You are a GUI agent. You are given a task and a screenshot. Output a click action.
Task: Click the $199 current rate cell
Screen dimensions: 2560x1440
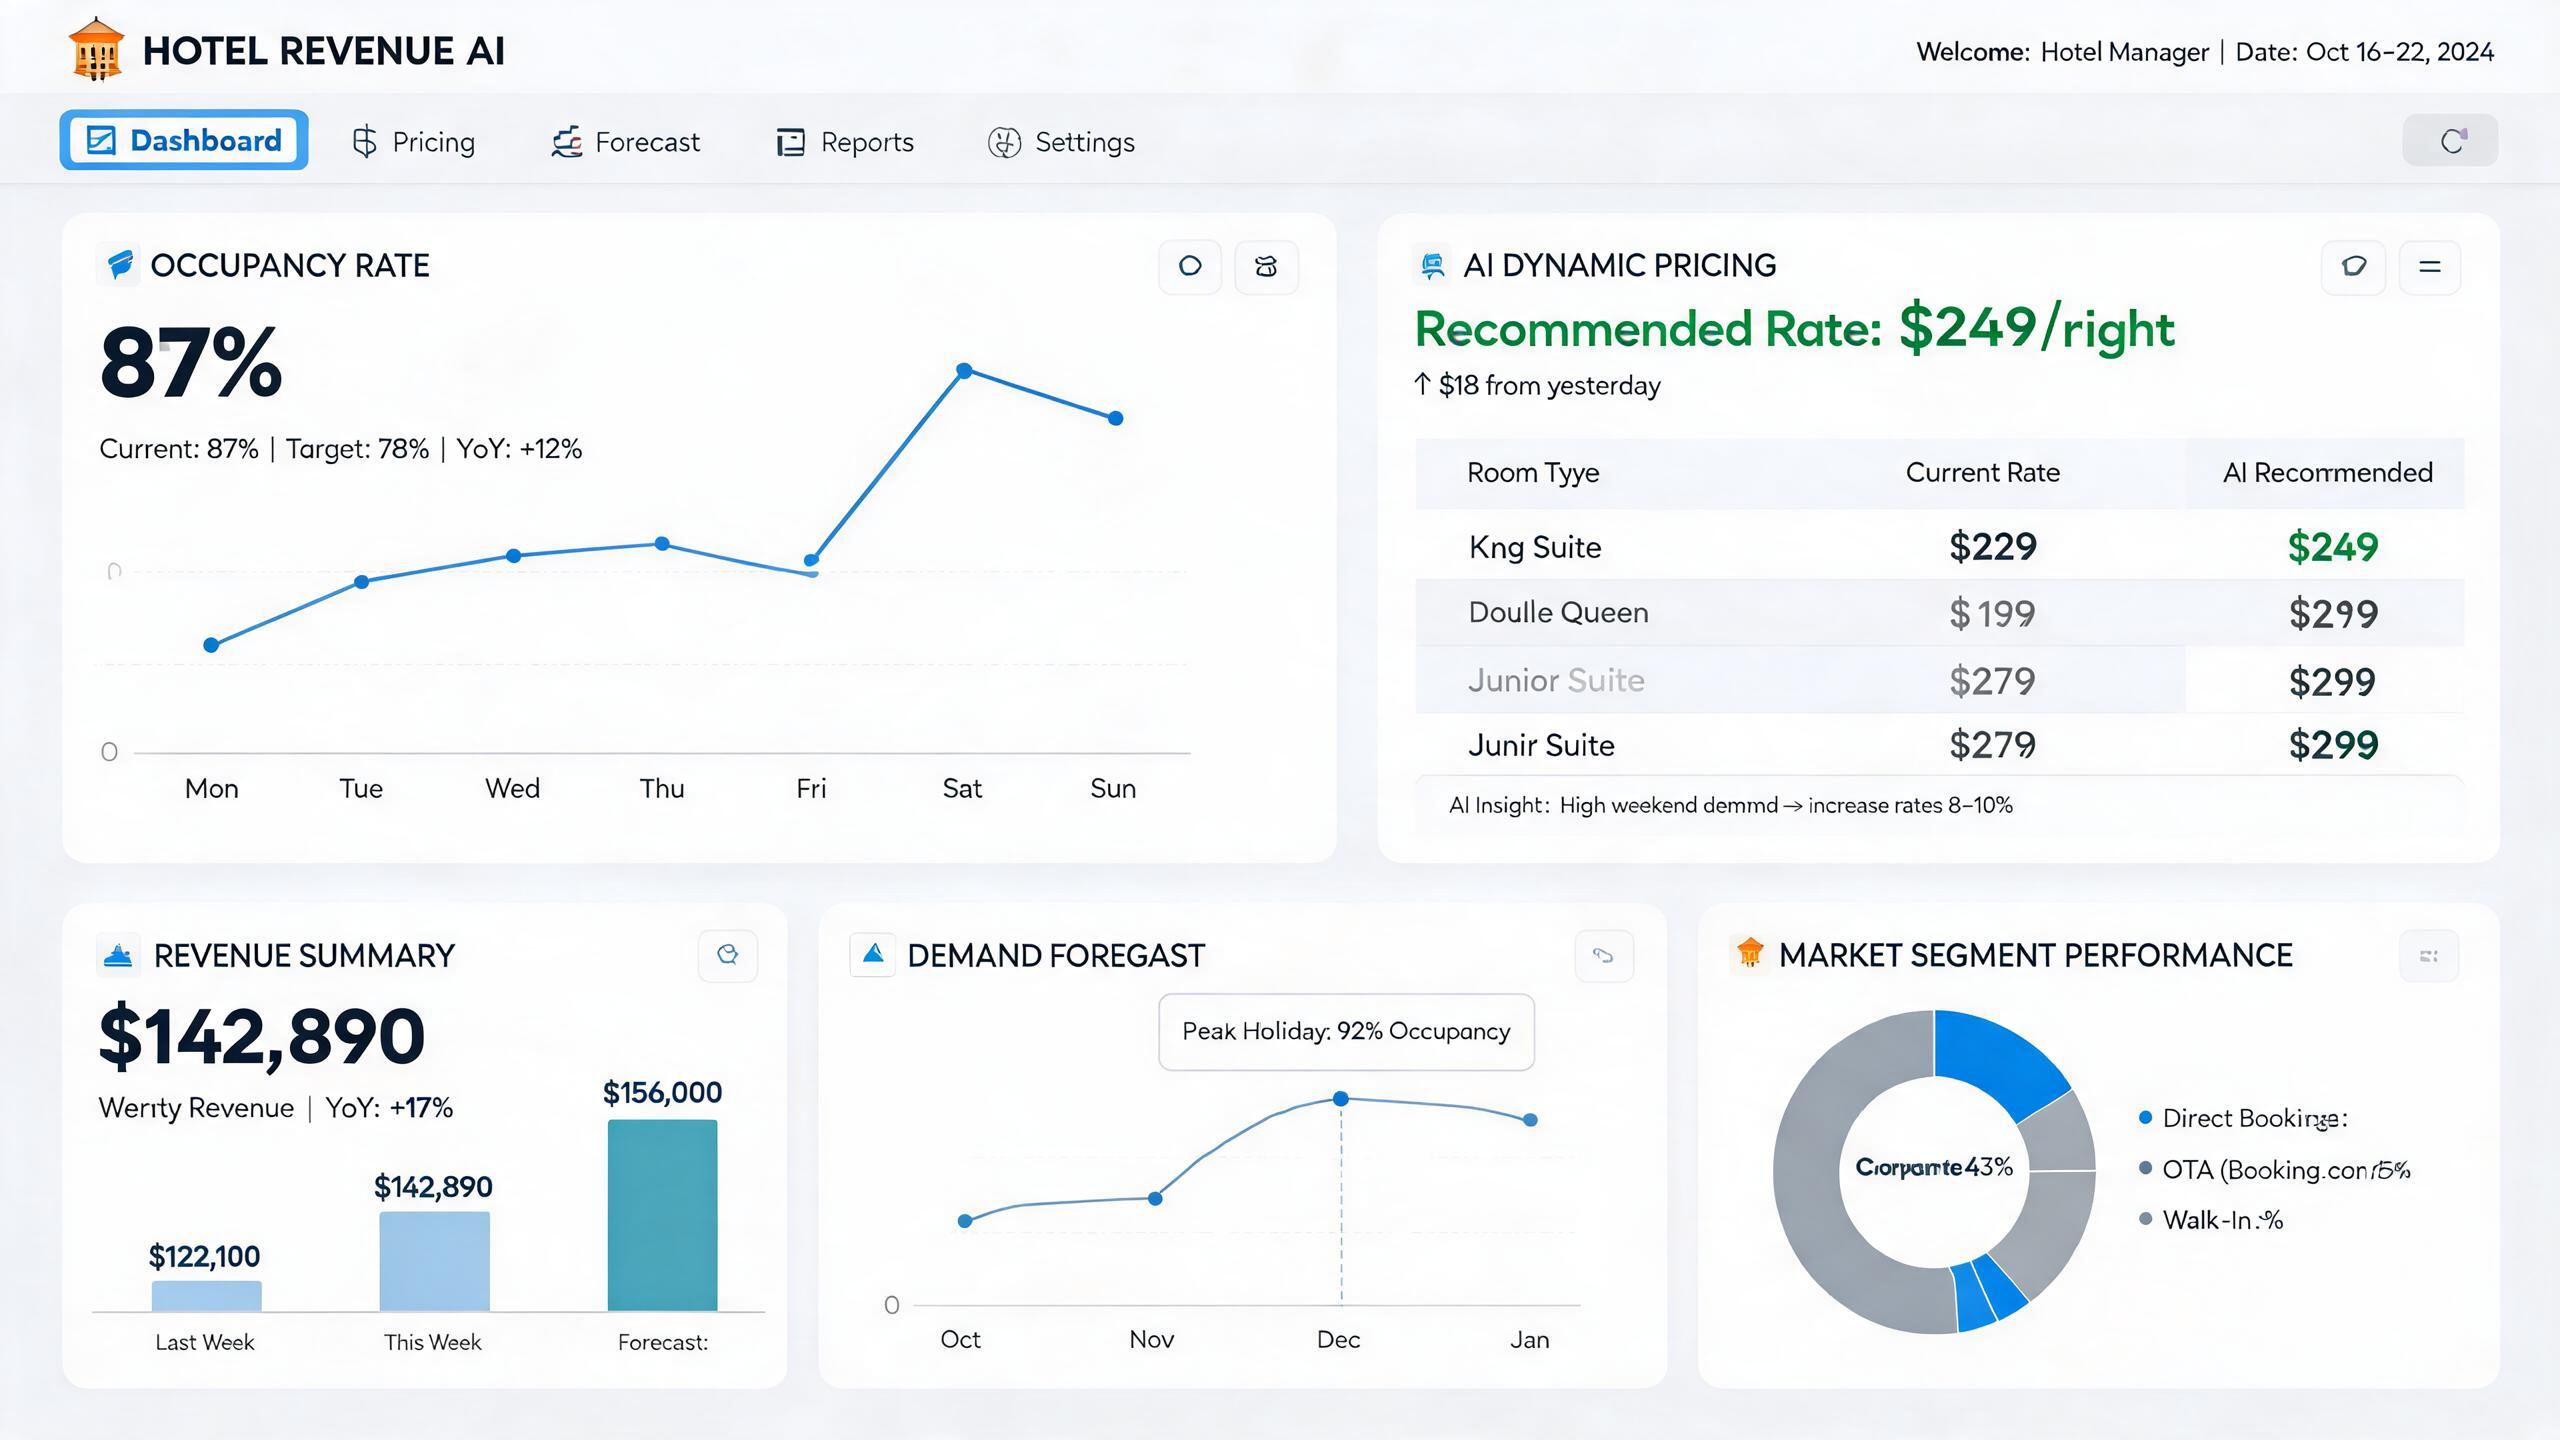click(x=1992, y=613)
